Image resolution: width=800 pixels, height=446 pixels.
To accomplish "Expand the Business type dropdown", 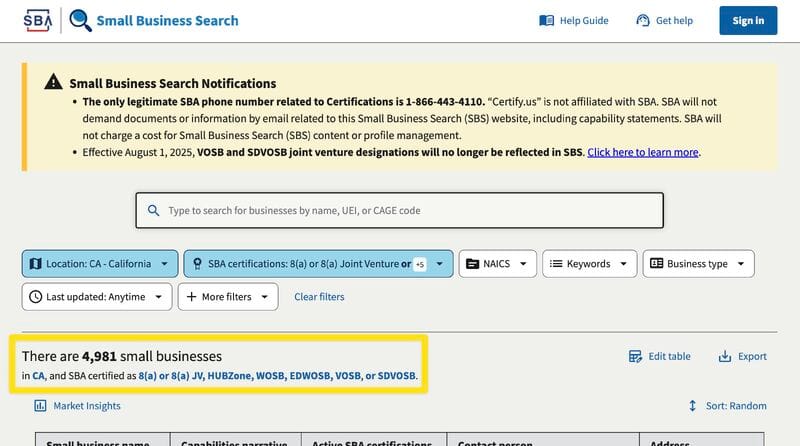I will pyautogui.click(x=697, y=264).
